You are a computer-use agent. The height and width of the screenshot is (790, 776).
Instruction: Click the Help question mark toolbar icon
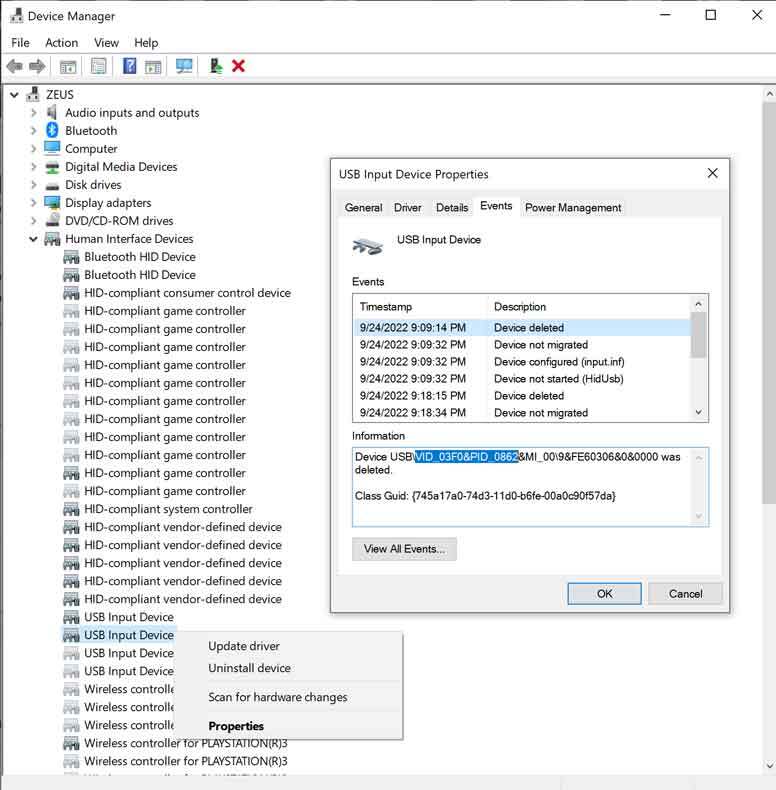(129, 66)
